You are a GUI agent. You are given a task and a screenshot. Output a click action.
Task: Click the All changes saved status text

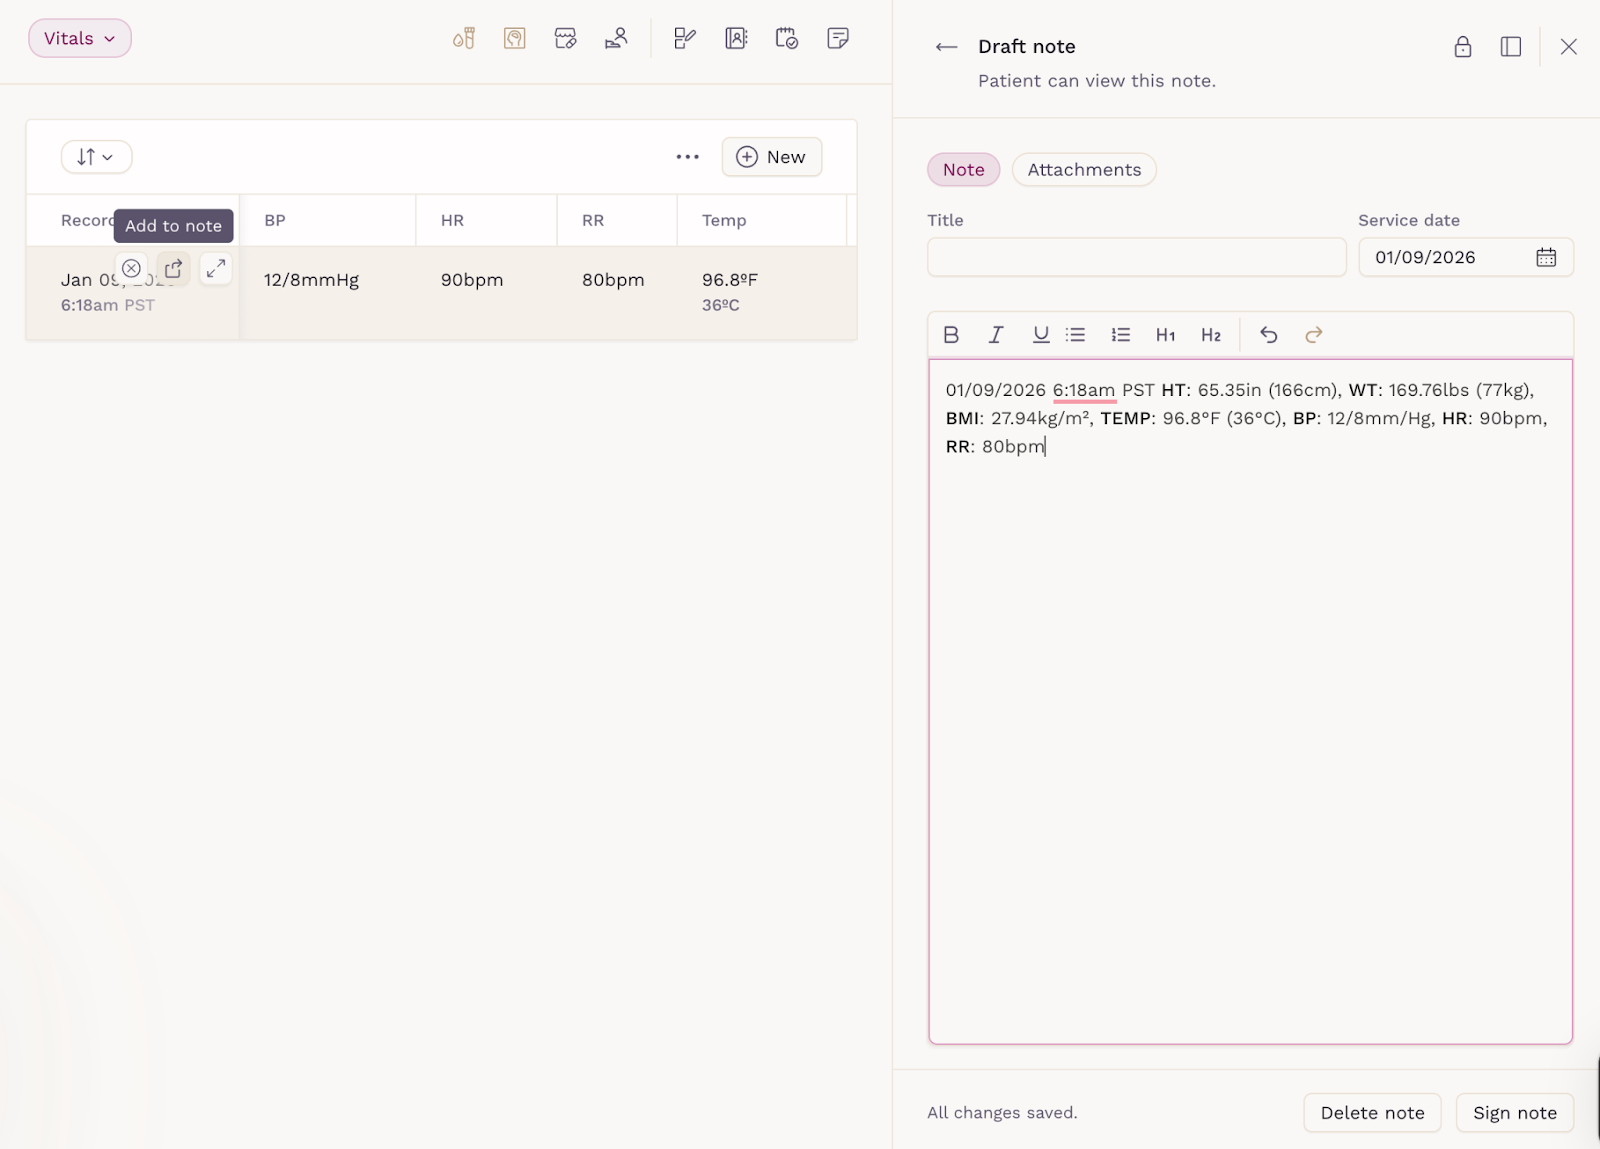tap(1002, 1113)
